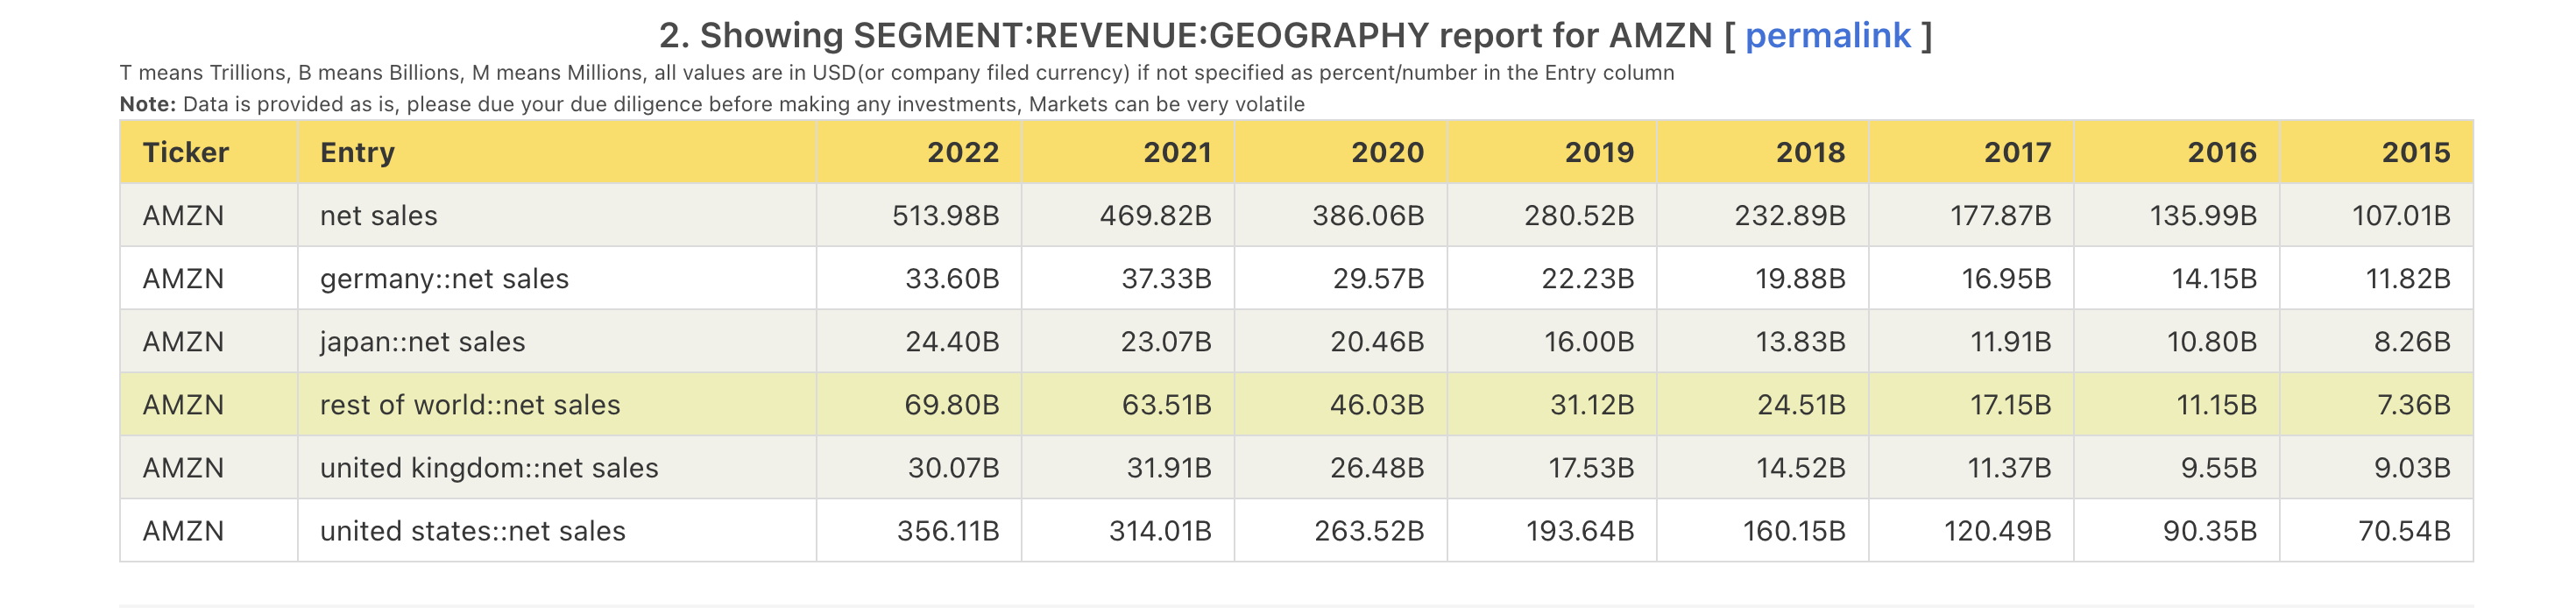This screenshot has height=608, width=2576.
Task: Click rest of world 17.15B value
Action: tap(2011, 404)
